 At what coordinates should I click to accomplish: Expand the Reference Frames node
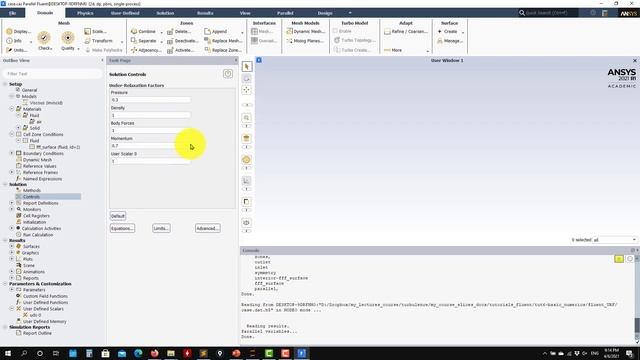pos(12,172)
